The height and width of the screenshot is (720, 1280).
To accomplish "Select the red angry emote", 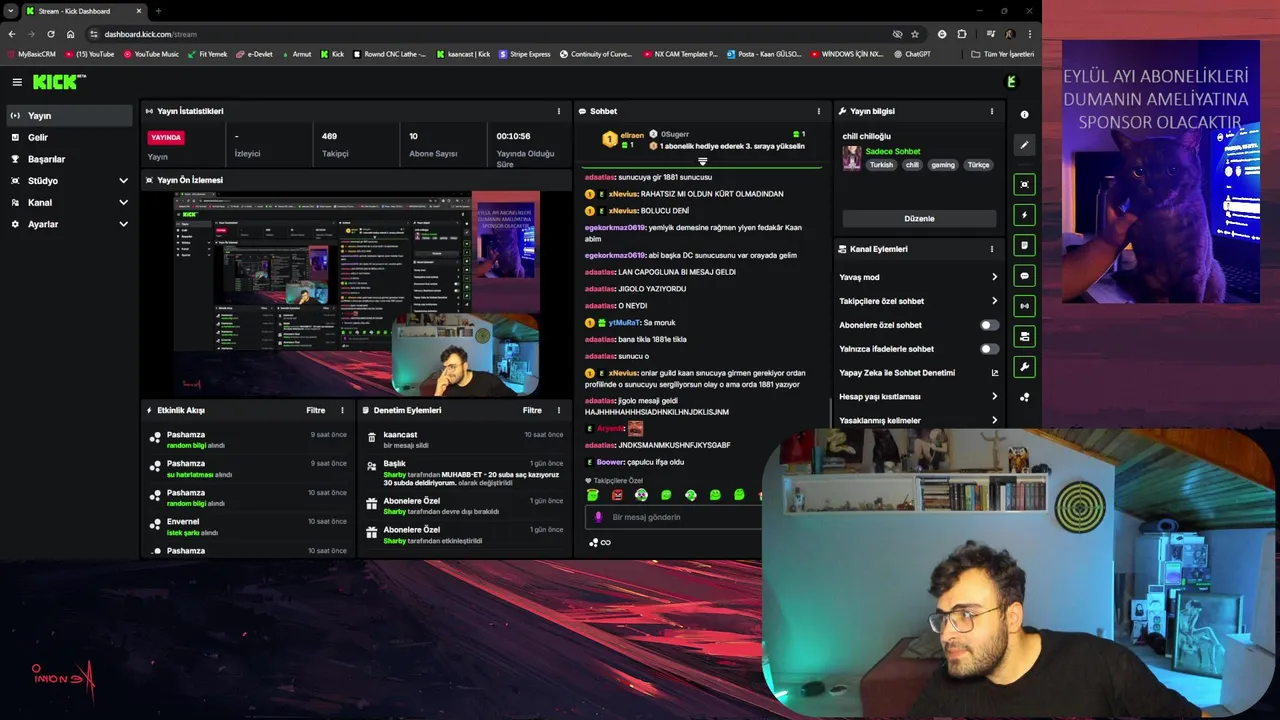I will [x=617, y=495].
